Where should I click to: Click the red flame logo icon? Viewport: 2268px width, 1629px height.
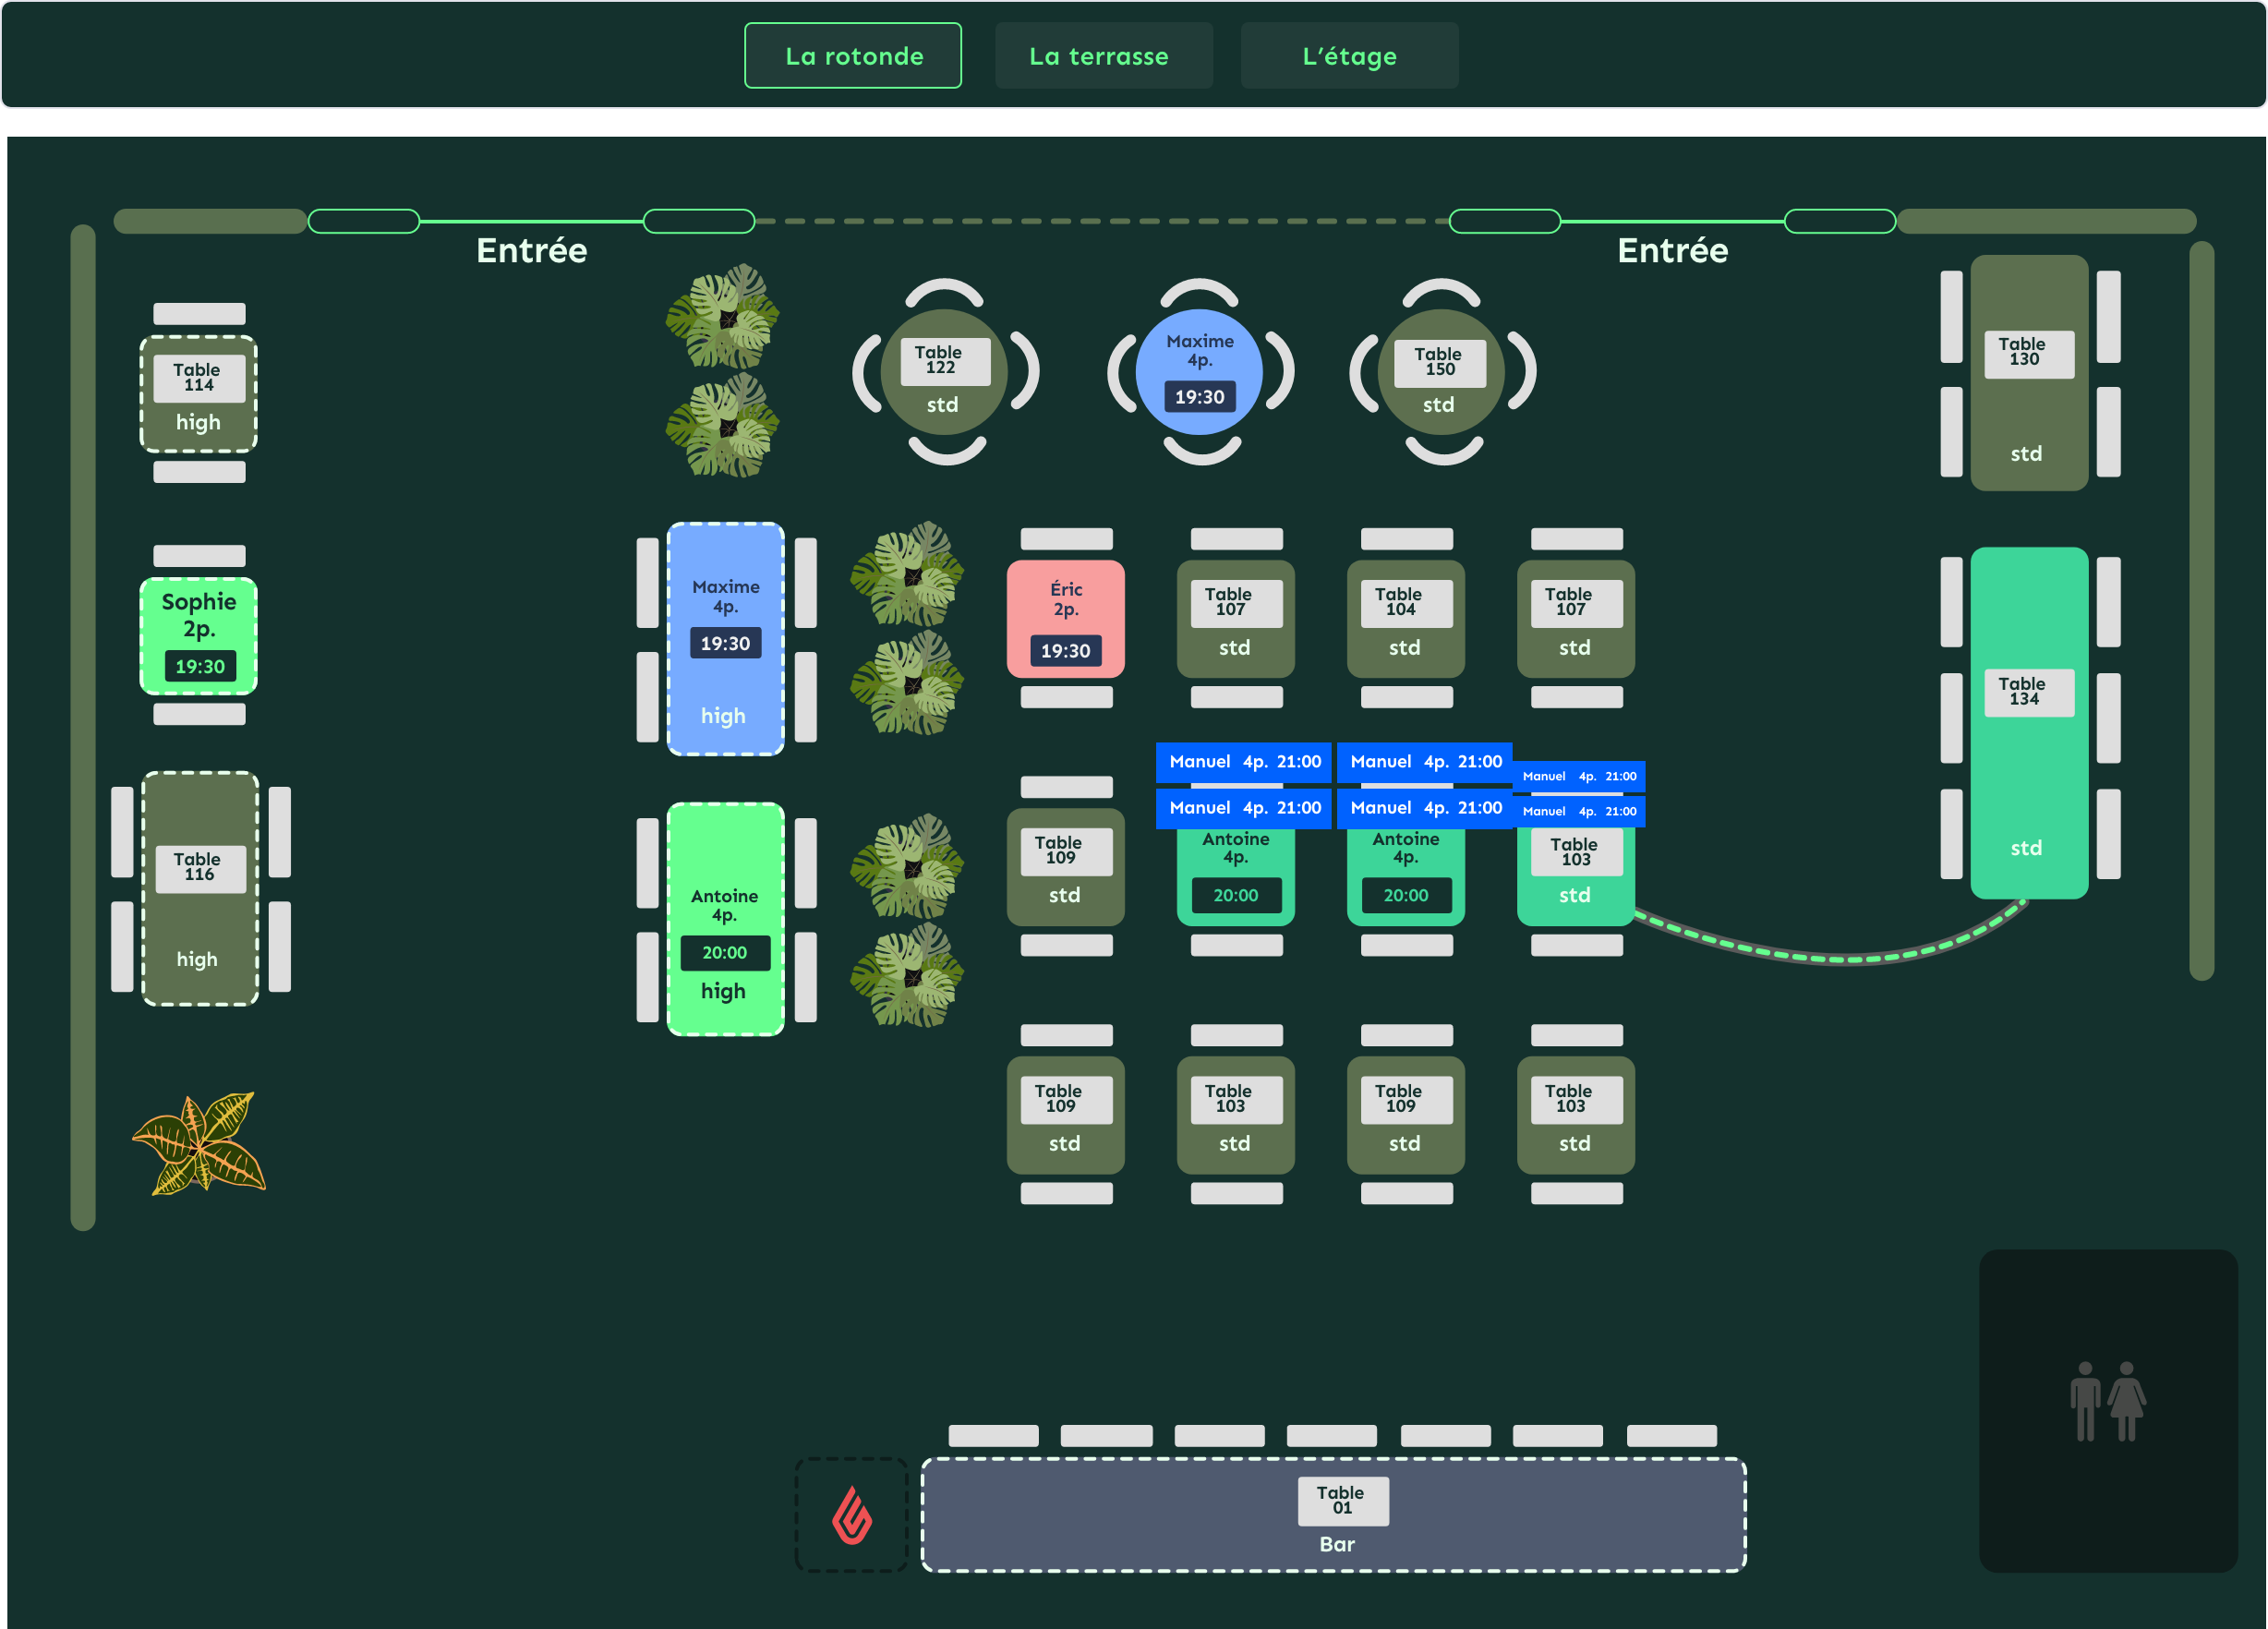tap(852, 1514)
